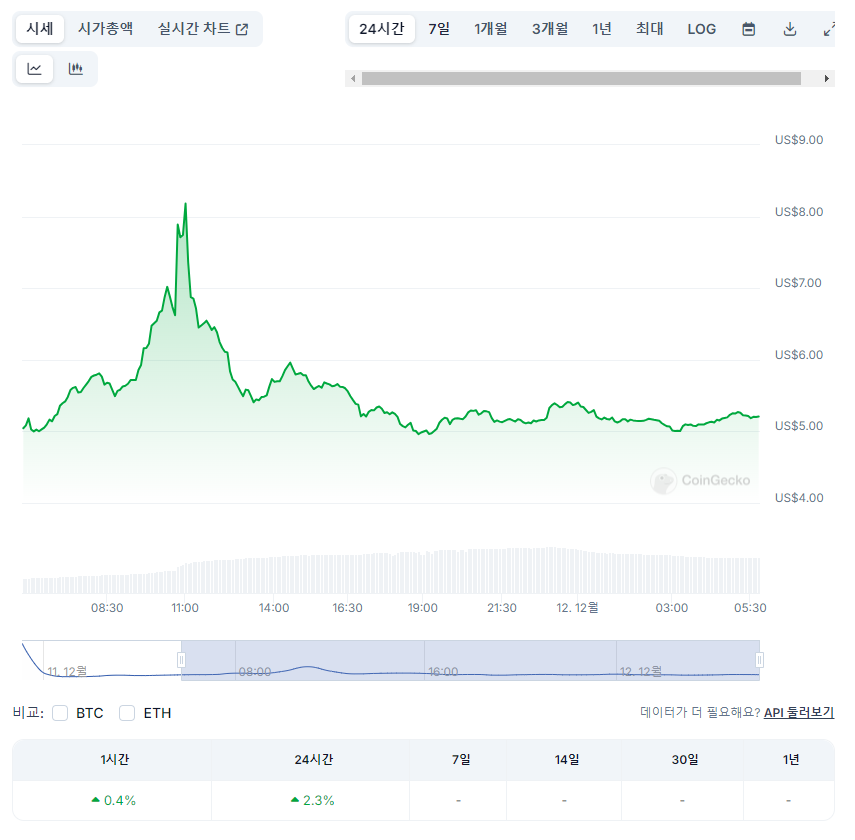Set range to 7일

439,29
